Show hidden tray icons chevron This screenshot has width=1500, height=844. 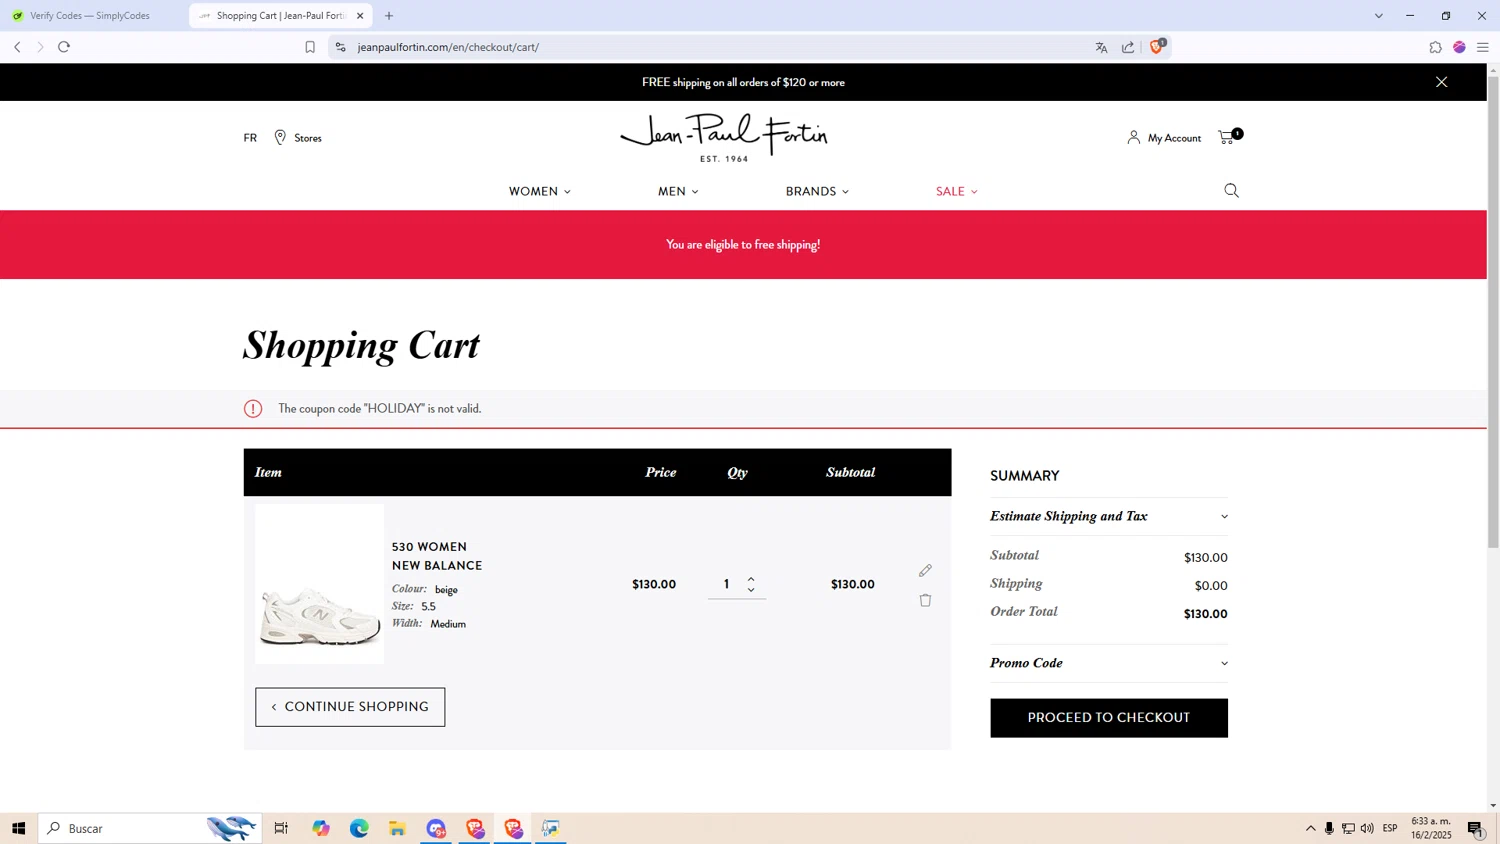click(1310, 828)
